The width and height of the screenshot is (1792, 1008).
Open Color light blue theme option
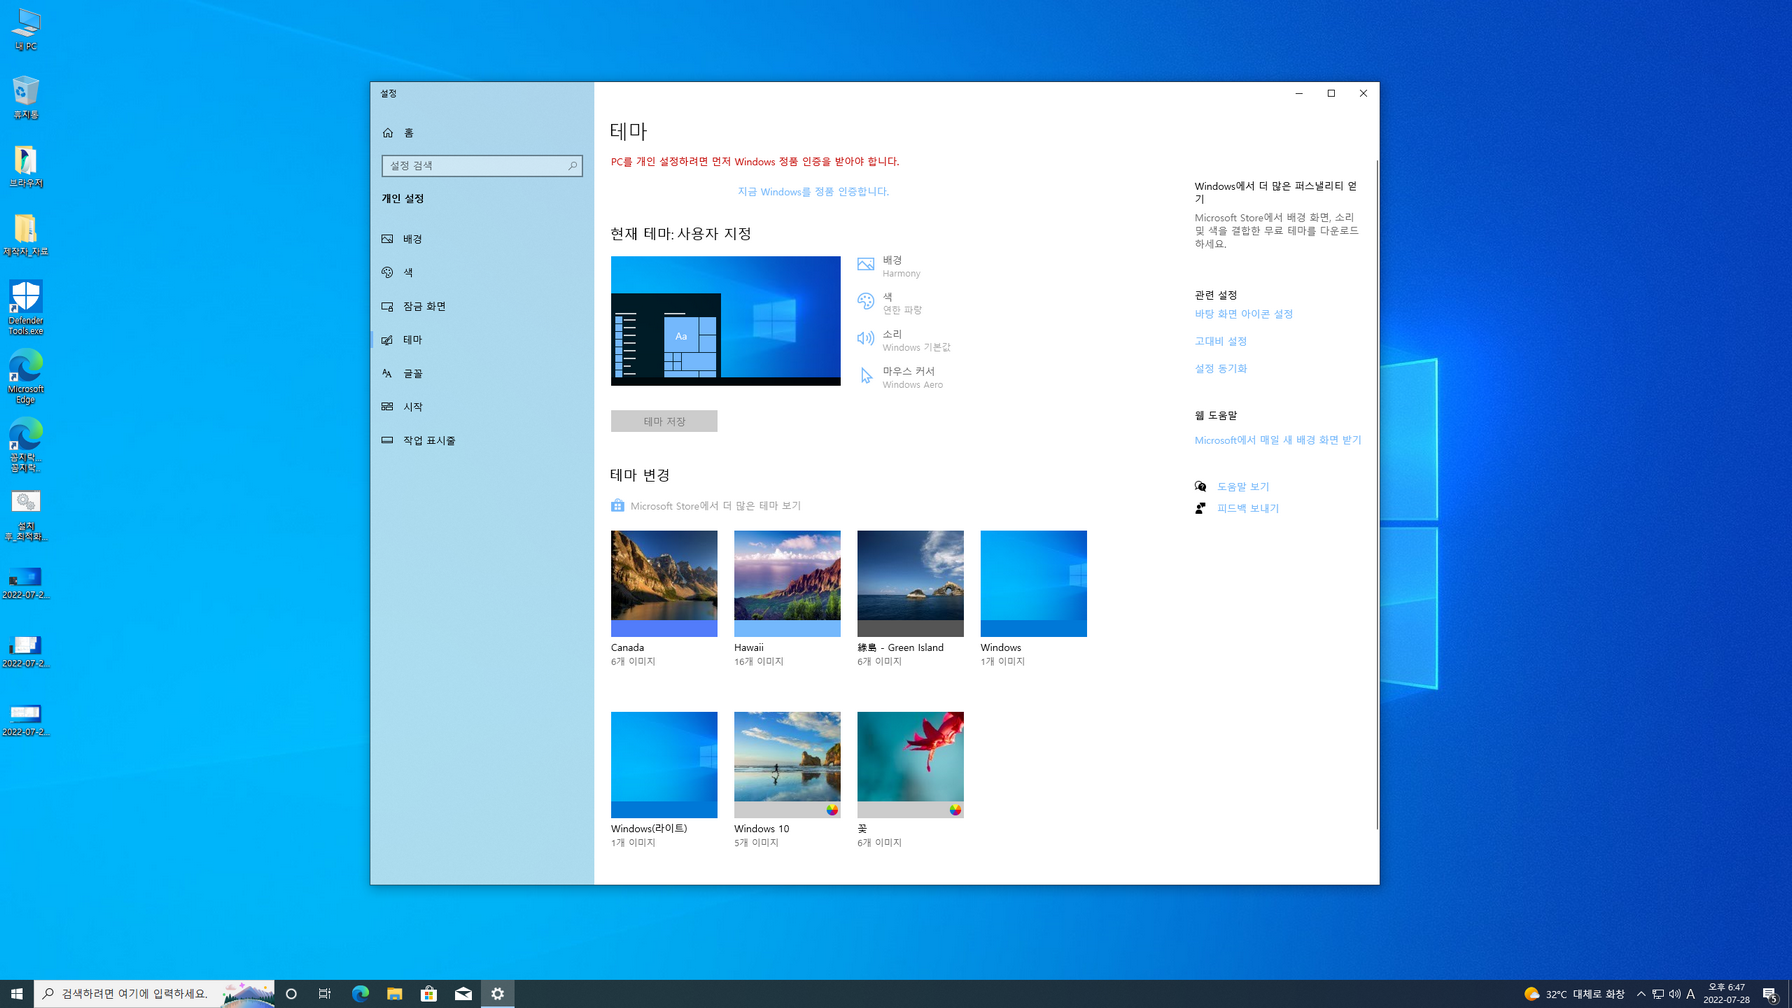pyautogui.click(x=890, y=303)
